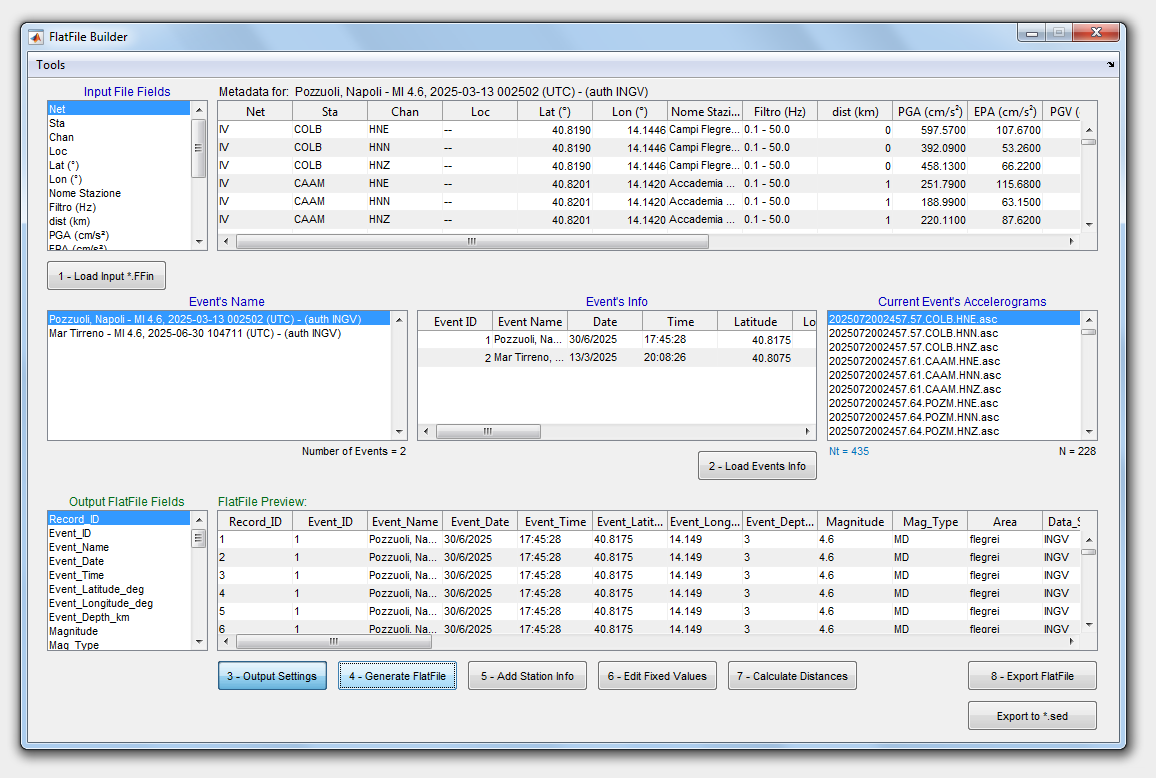Select the Mar Tirreno event in Event's Name list
1156x778 pixels.
point(195,333)
